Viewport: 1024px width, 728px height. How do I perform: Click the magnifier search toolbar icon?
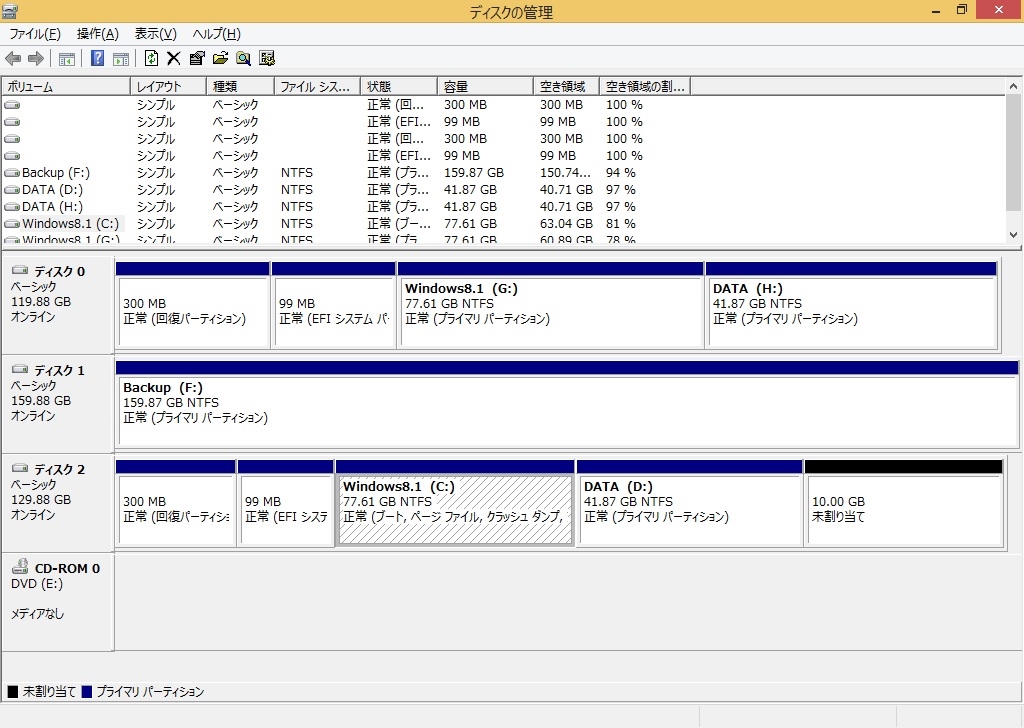[x=243, y=58]
